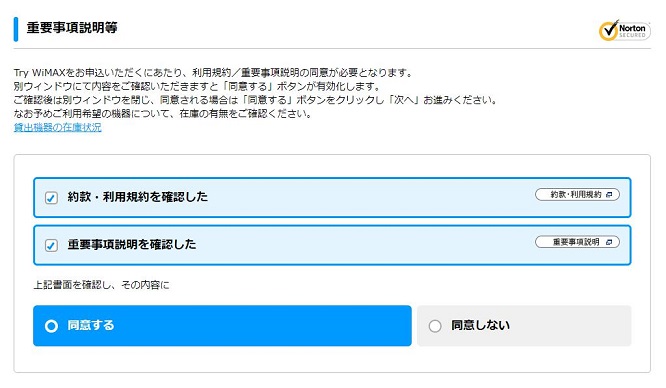666x388 pixels.
Task: Click the 同意する label text
Action: 91,326
